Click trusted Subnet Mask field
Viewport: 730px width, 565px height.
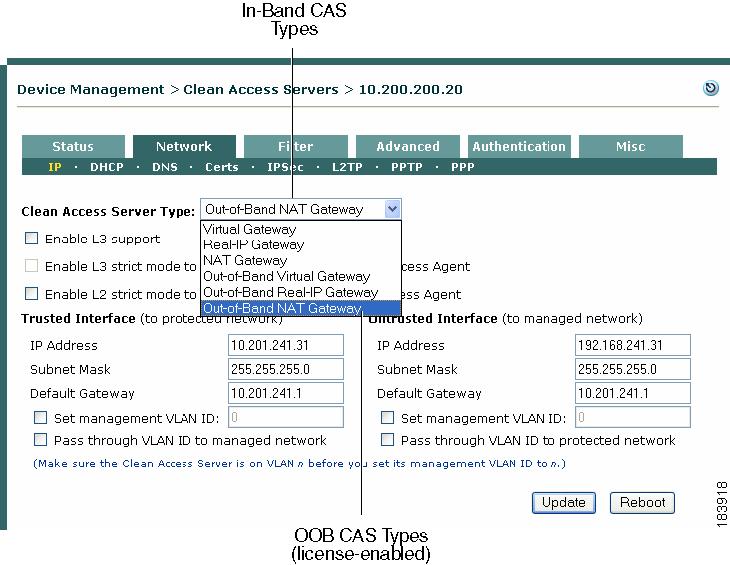point(286,369)
